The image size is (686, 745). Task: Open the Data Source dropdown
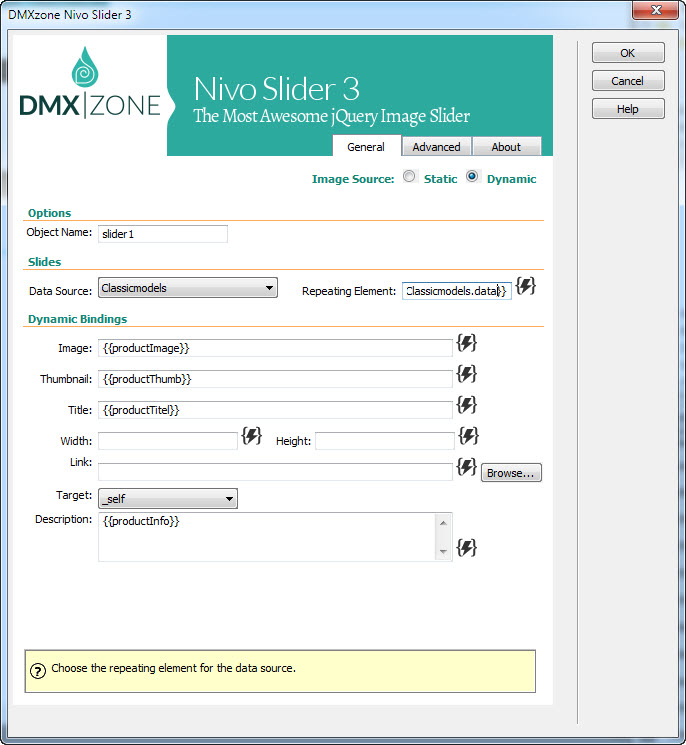188,288
